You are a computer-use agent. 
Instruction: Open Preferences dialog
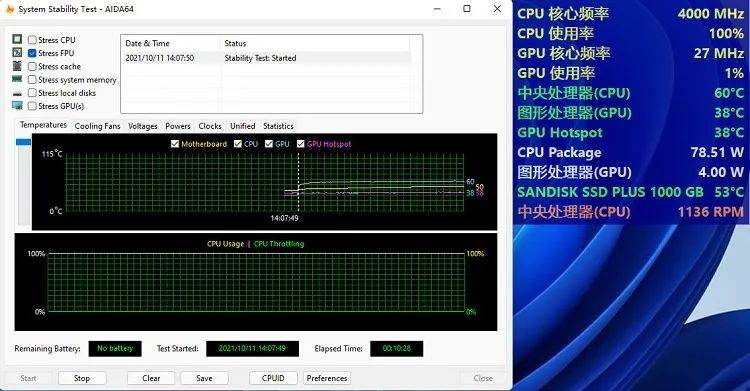327,378
